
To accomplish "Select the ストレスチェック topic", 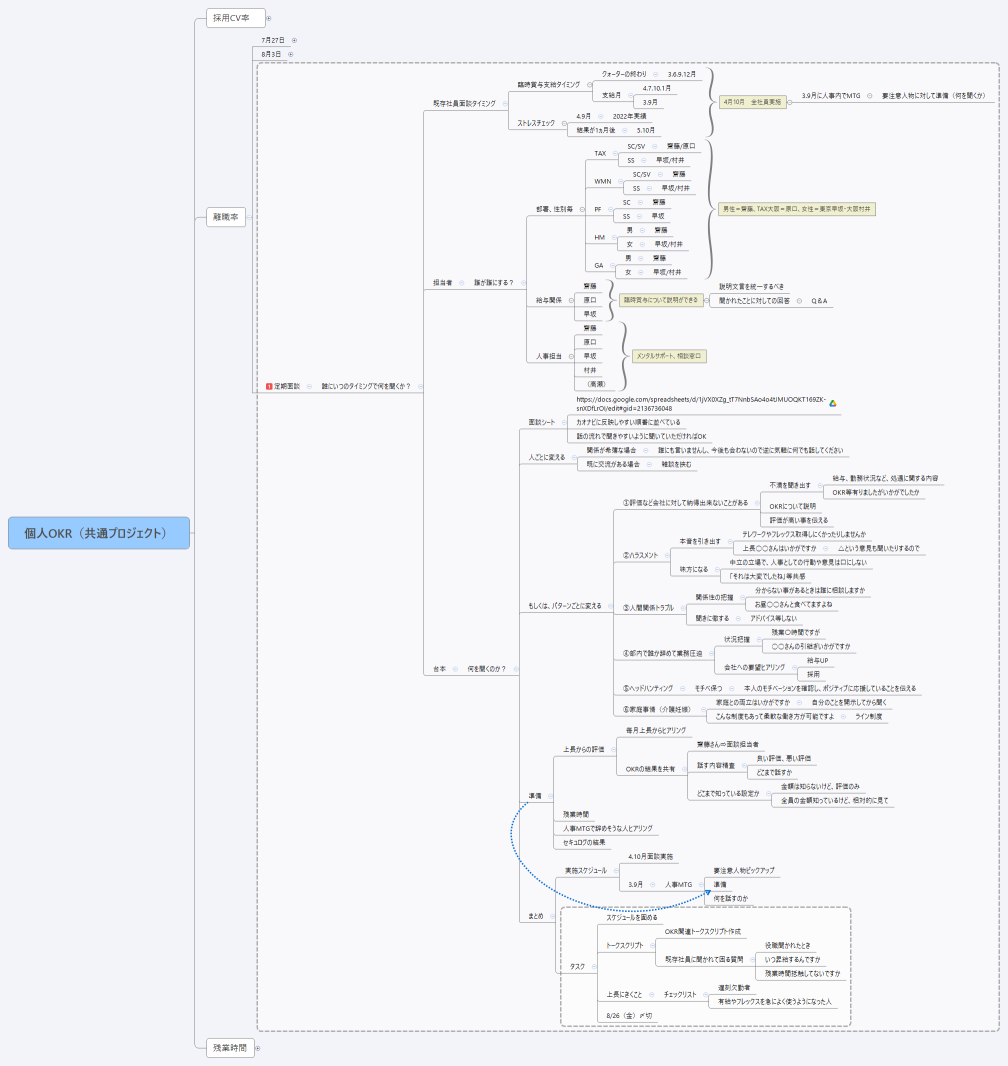I will pos(536,123).
